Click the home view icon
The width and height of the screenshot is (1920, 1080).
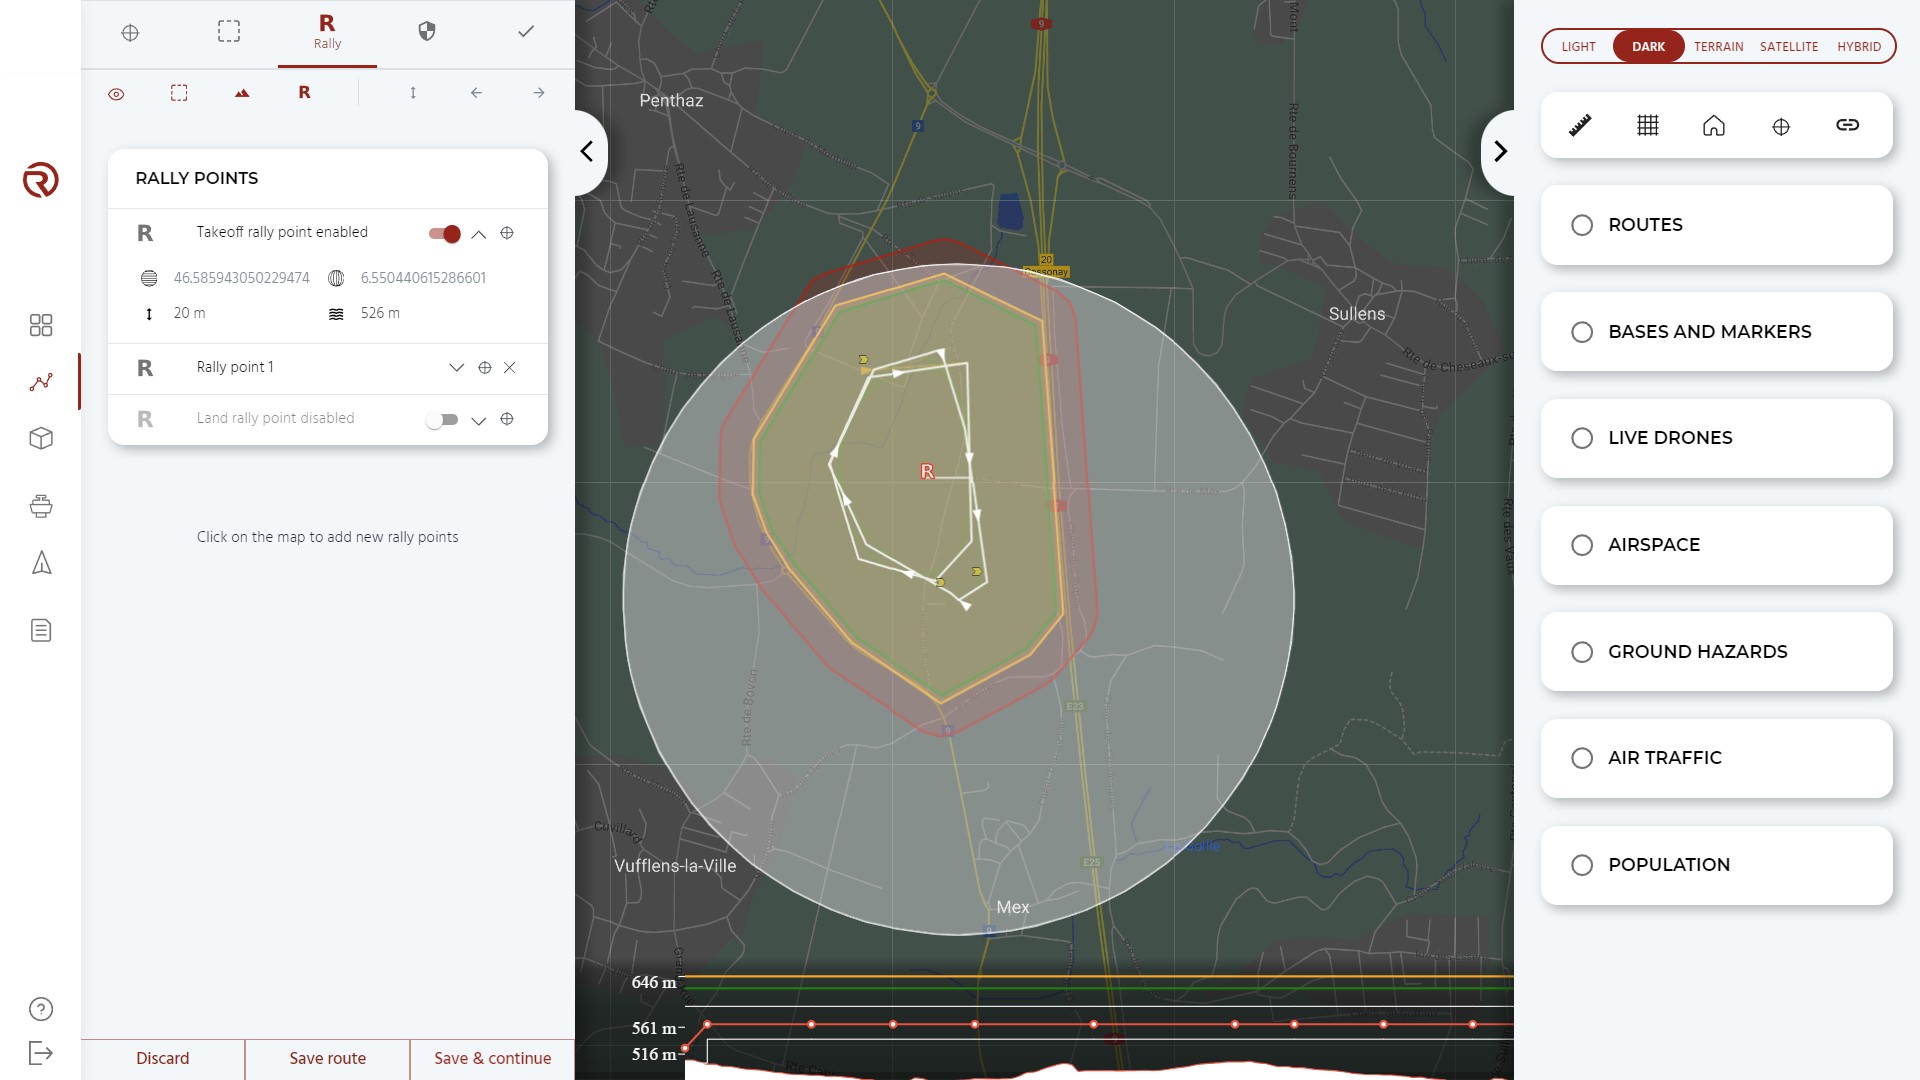click(x=1714, y=125)
